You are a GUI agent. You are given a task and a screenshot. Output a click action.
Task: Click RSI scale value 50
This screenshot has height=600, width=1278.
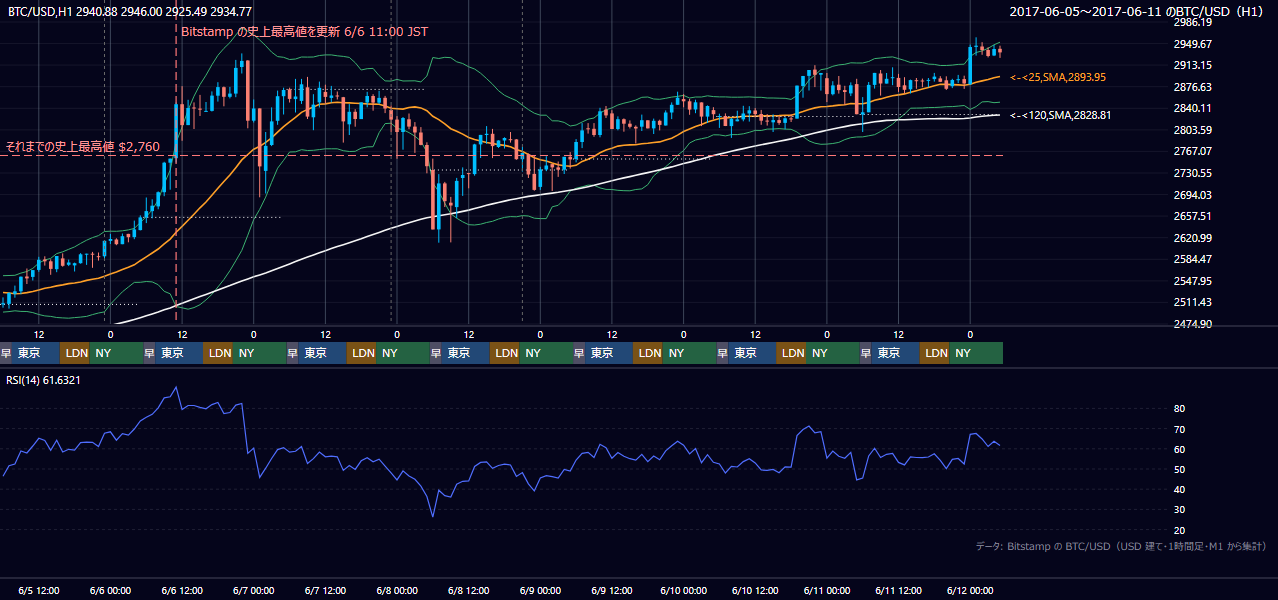[x=1179, y=469]
